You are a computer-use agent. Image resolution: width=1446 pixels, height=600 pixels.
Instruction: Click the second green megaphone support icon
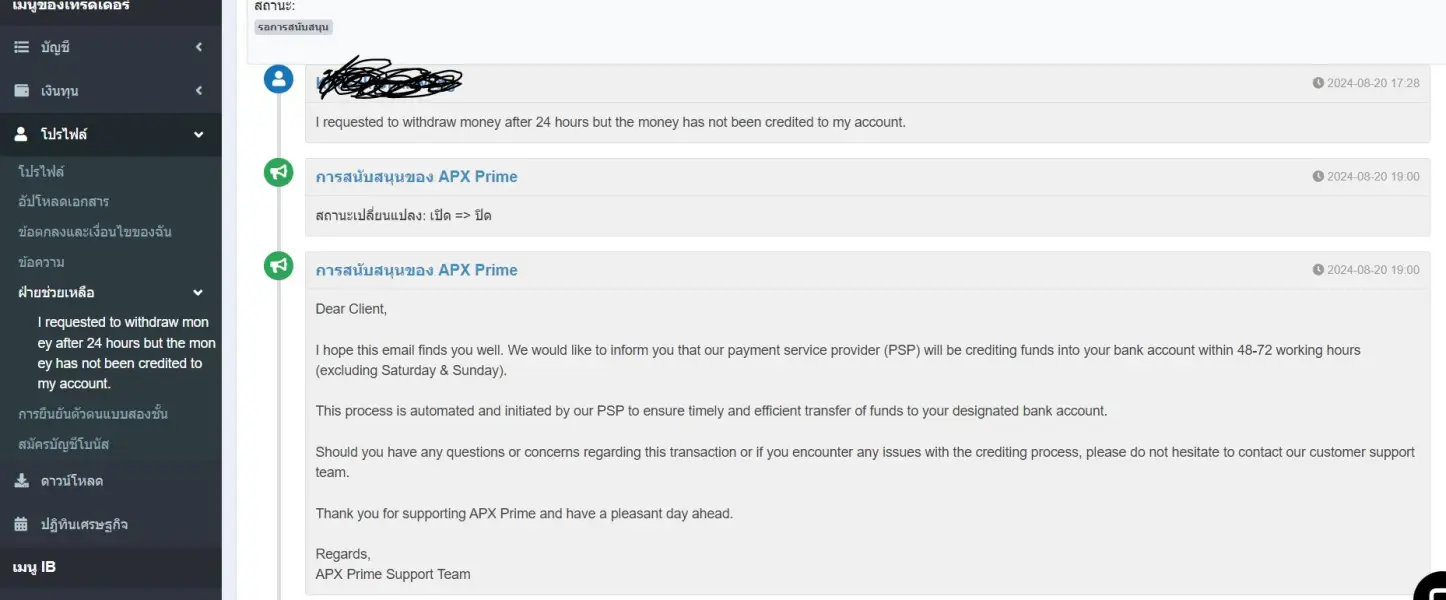pos(279,266)
